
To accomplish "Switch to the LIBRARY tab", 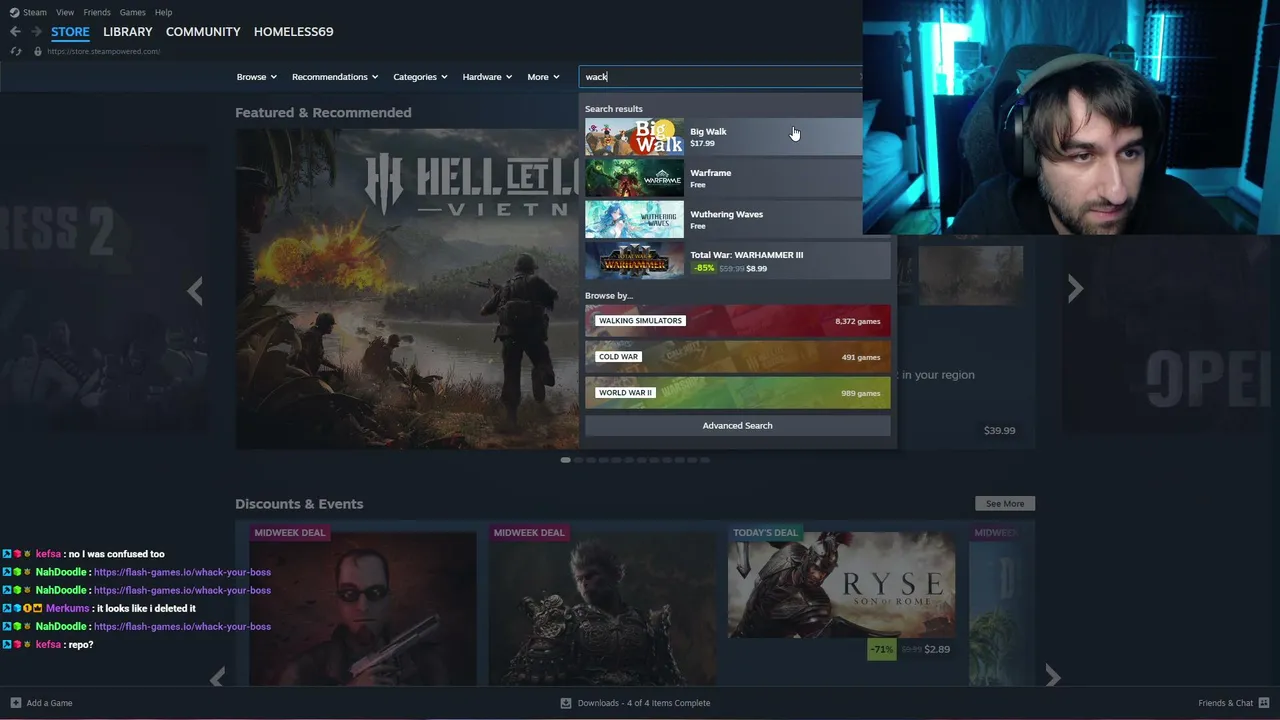I will [x=128, y=32].
